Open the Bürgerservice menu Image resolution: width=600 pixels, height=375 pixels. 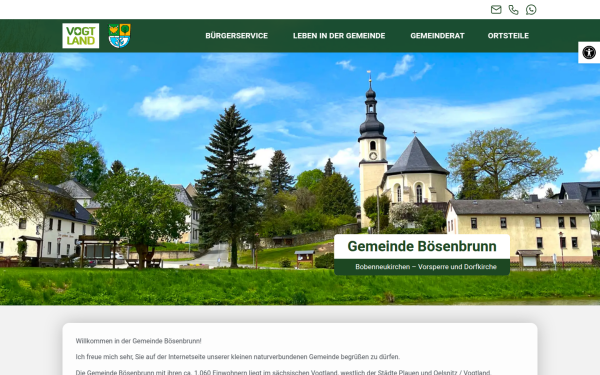tap(236, 36)
